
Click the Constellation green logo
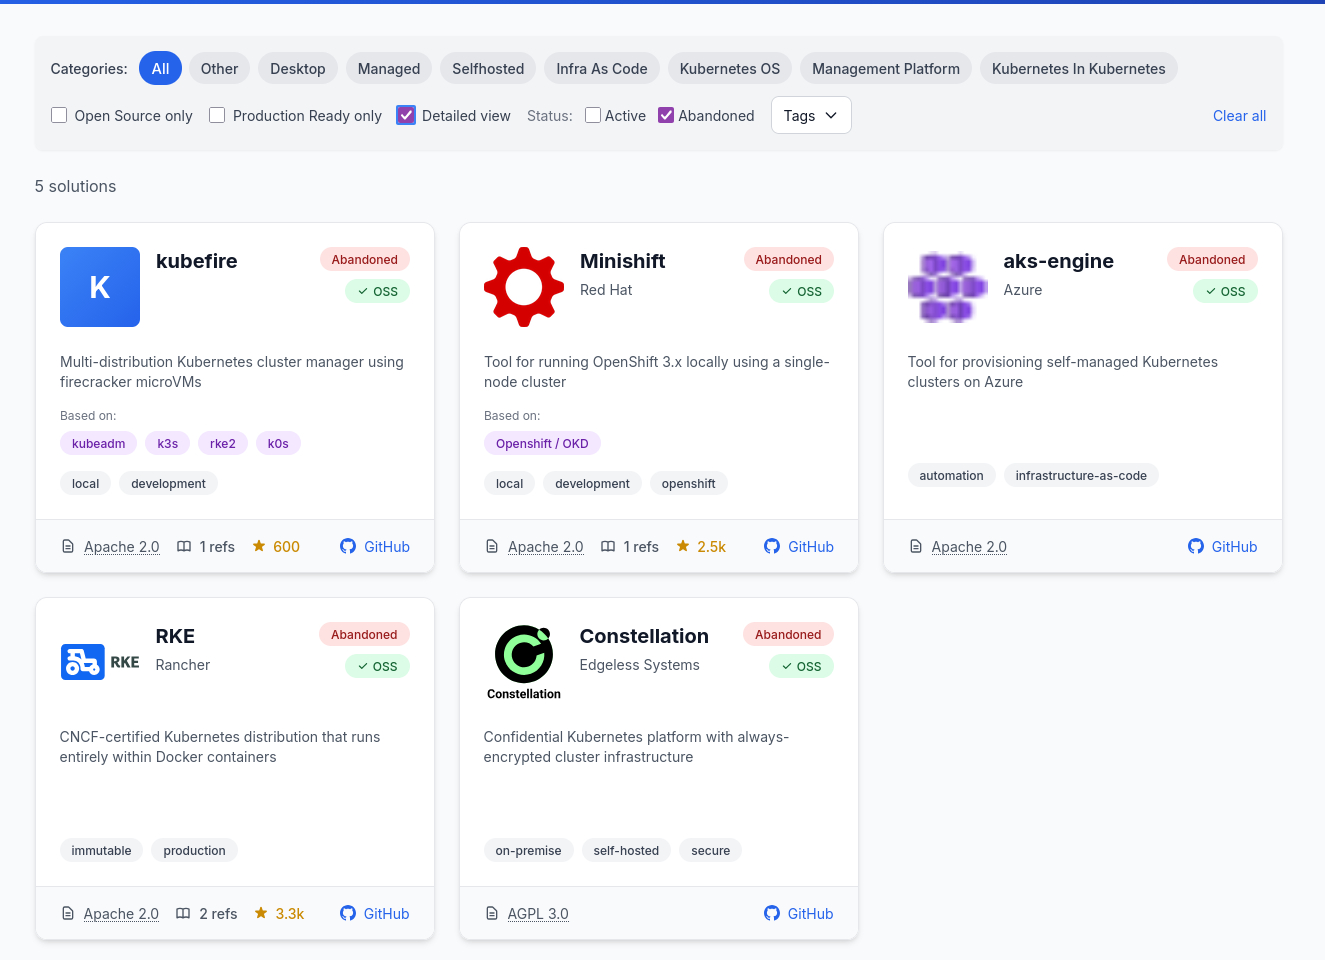click(524, 655)
